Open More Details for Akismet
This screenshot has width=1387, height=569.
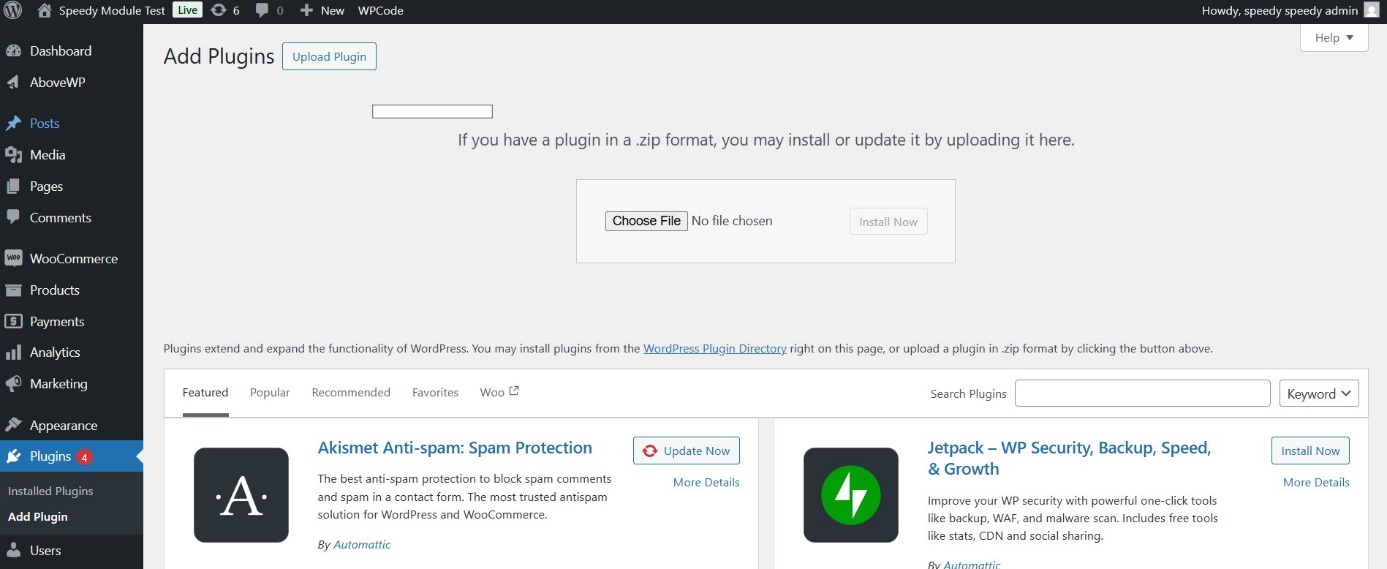[x=706, y=482]
